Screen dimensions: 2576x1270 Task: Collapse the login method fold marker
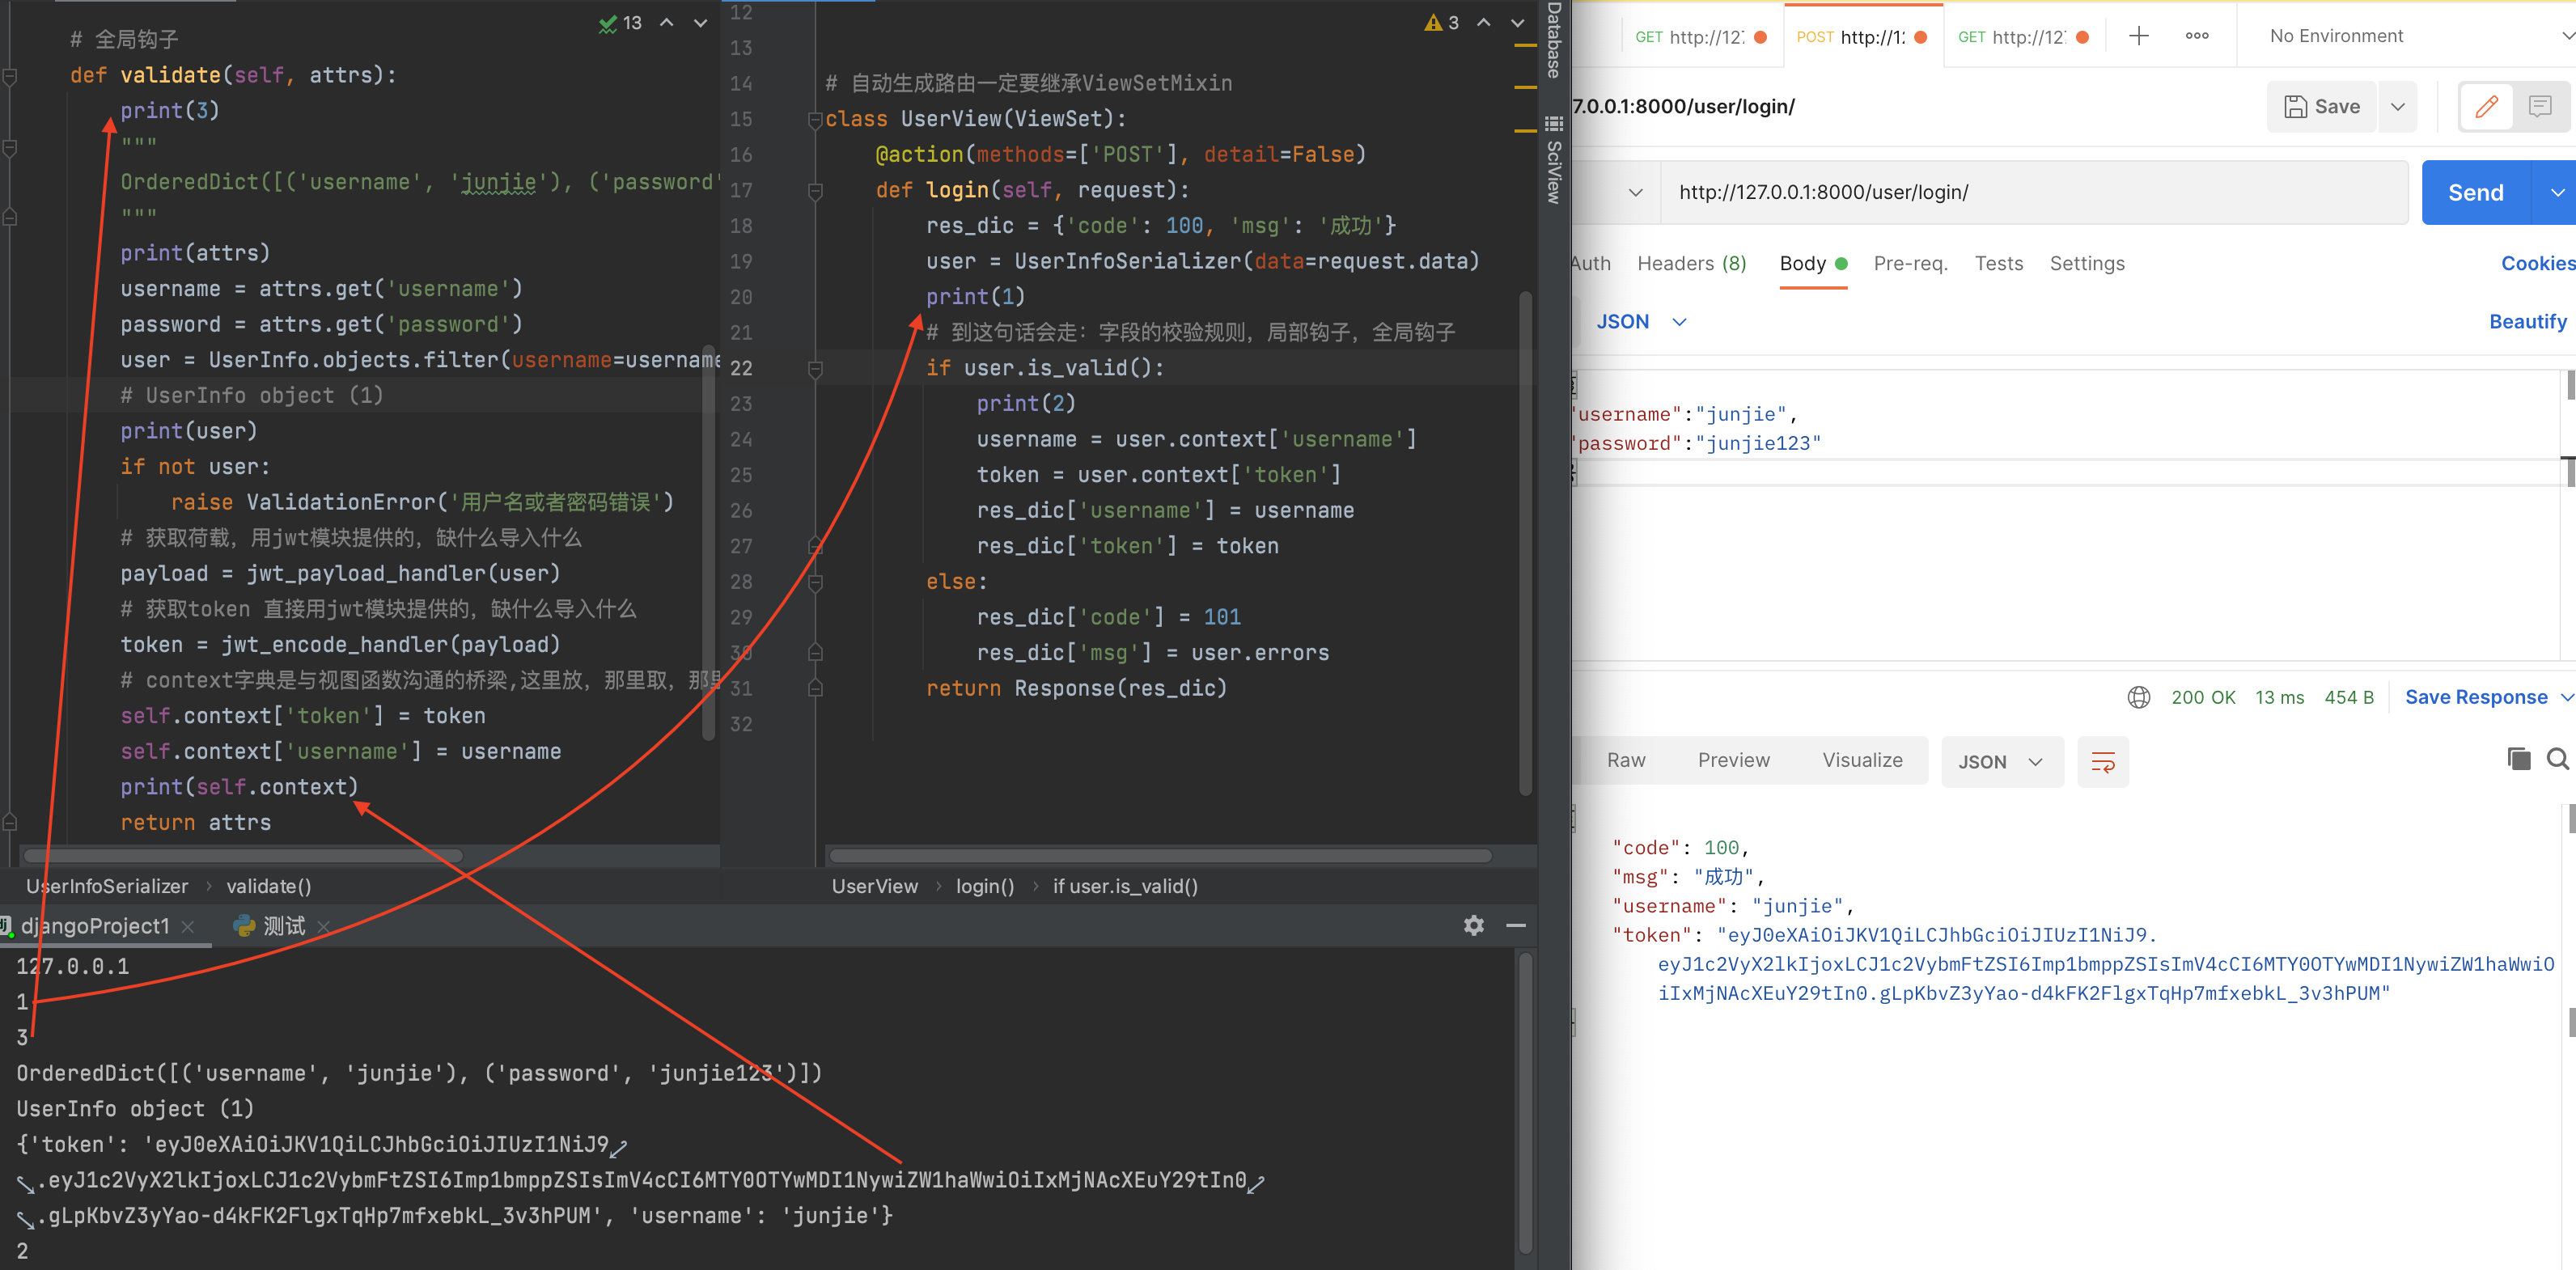815,190
